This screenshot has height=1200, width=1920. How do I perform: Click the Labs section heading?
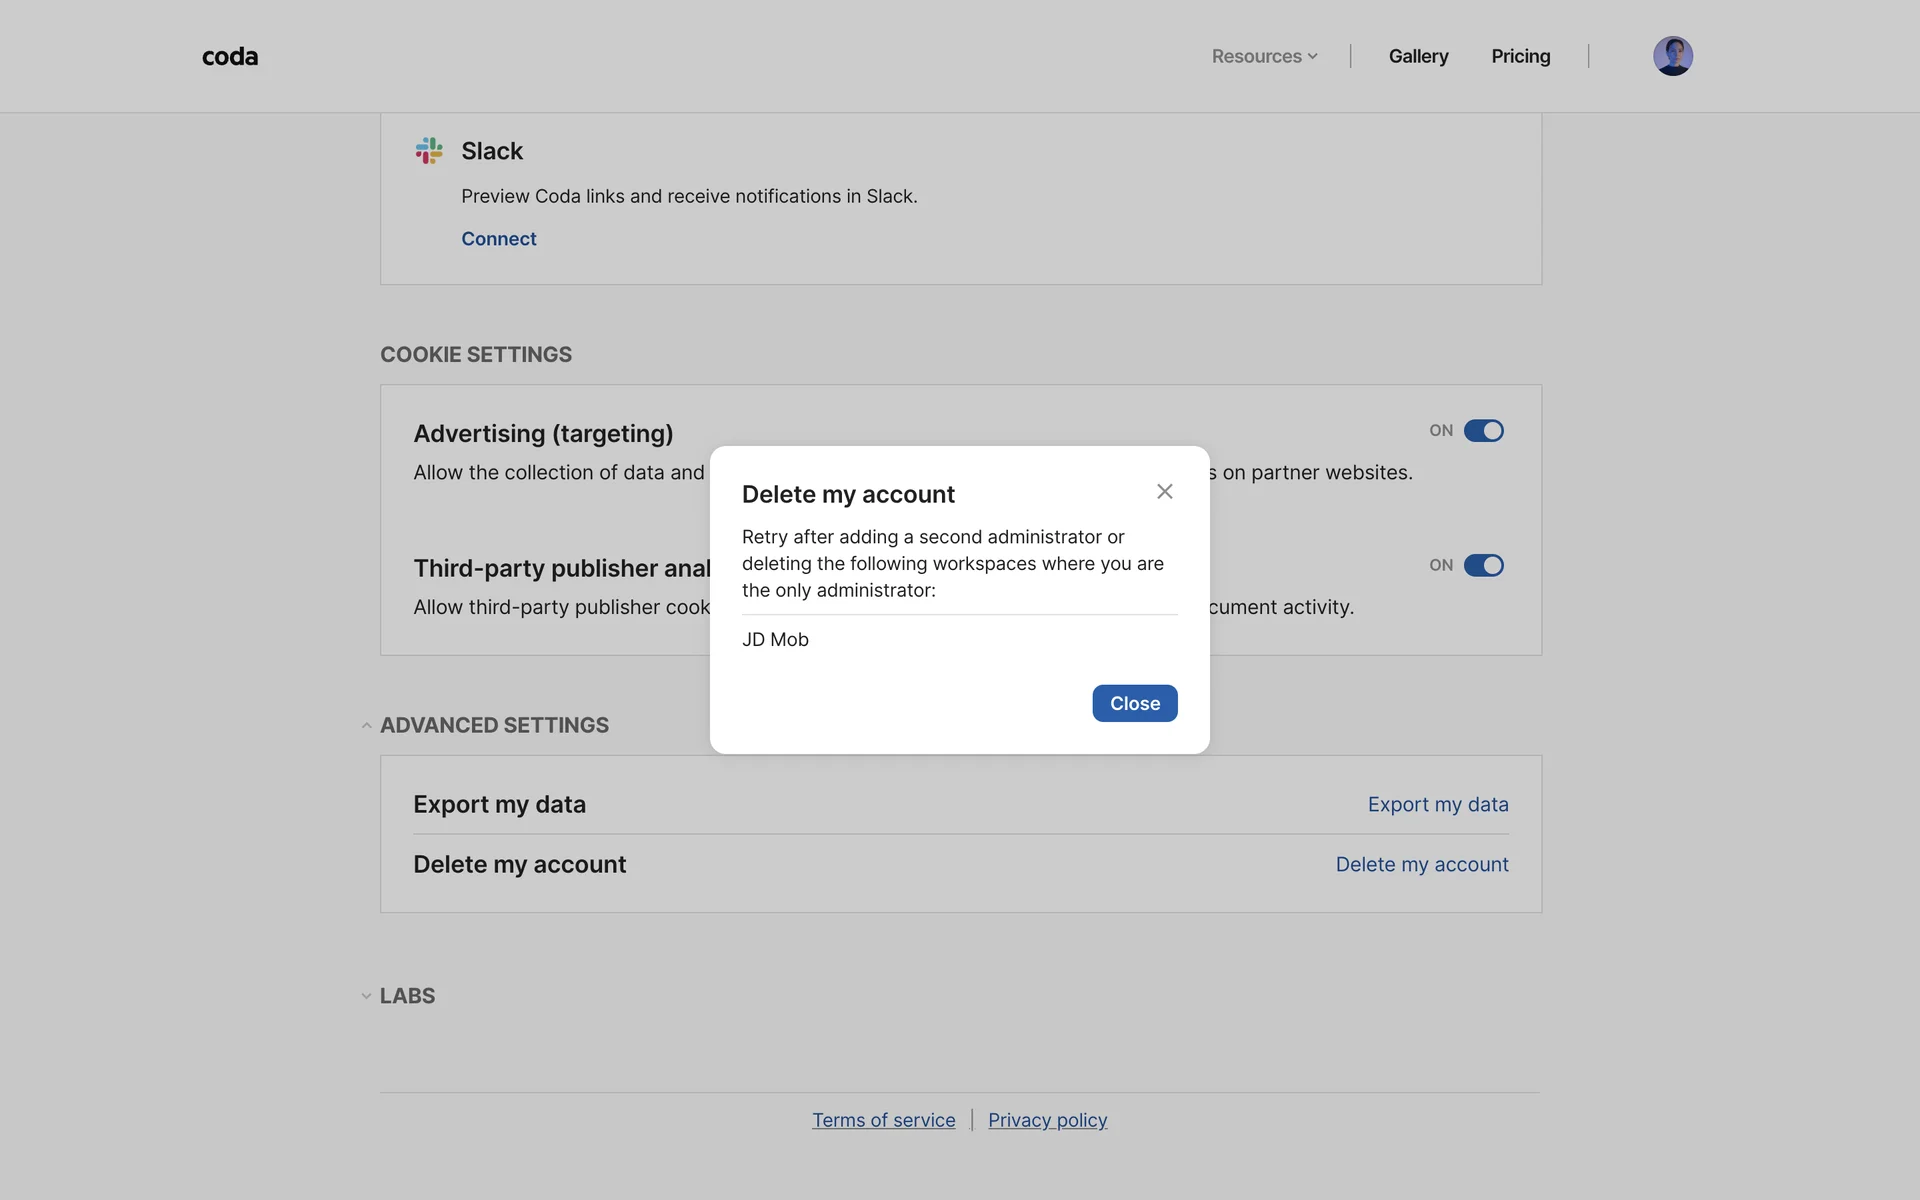pos(407,997)
